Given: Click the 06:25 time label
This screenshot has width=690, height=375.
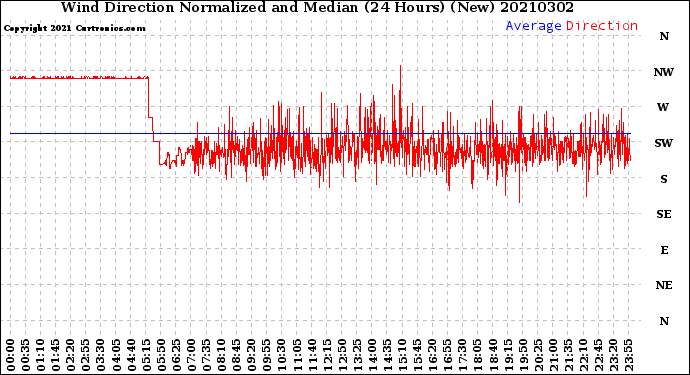Looking at the screenshot, I should pos(176,355).
